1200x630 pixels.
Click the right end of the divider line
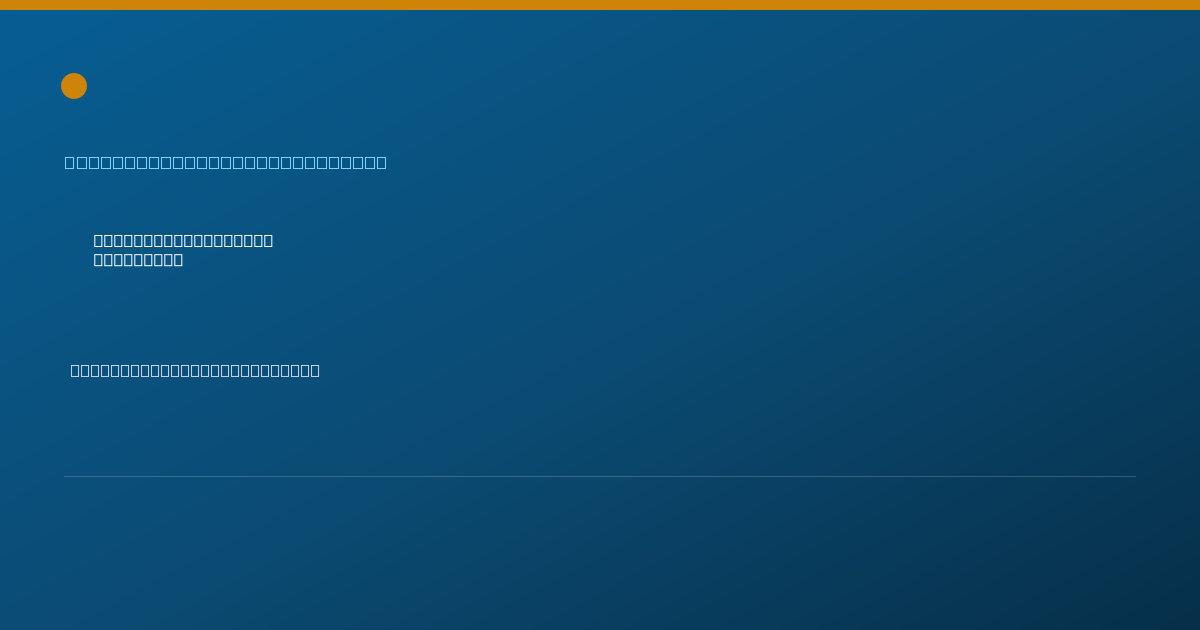click(1134, 476)
